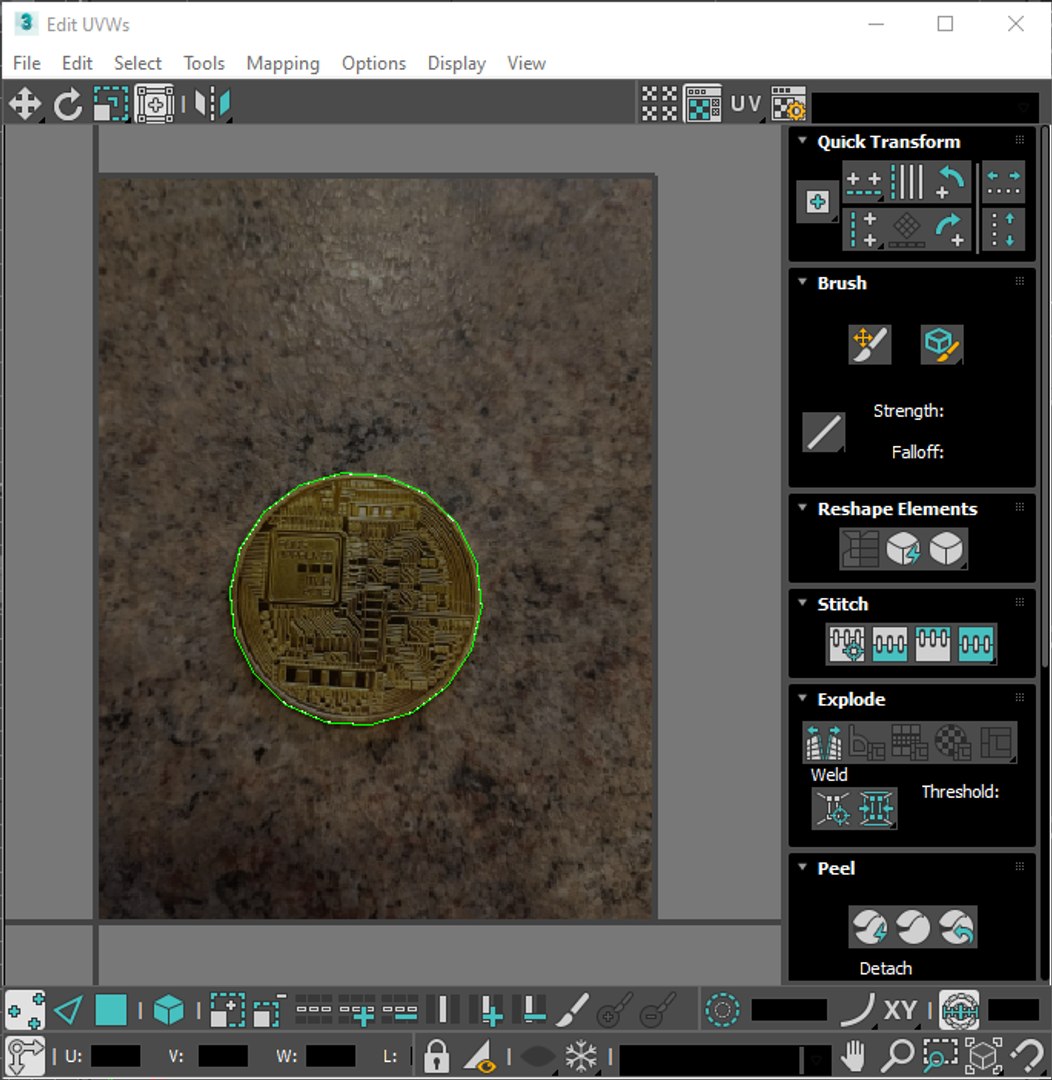This screenshot has height=1080, width=1052.
Task: Click the side panel vertical scrollbar
Action: [x=1046, y=396]
